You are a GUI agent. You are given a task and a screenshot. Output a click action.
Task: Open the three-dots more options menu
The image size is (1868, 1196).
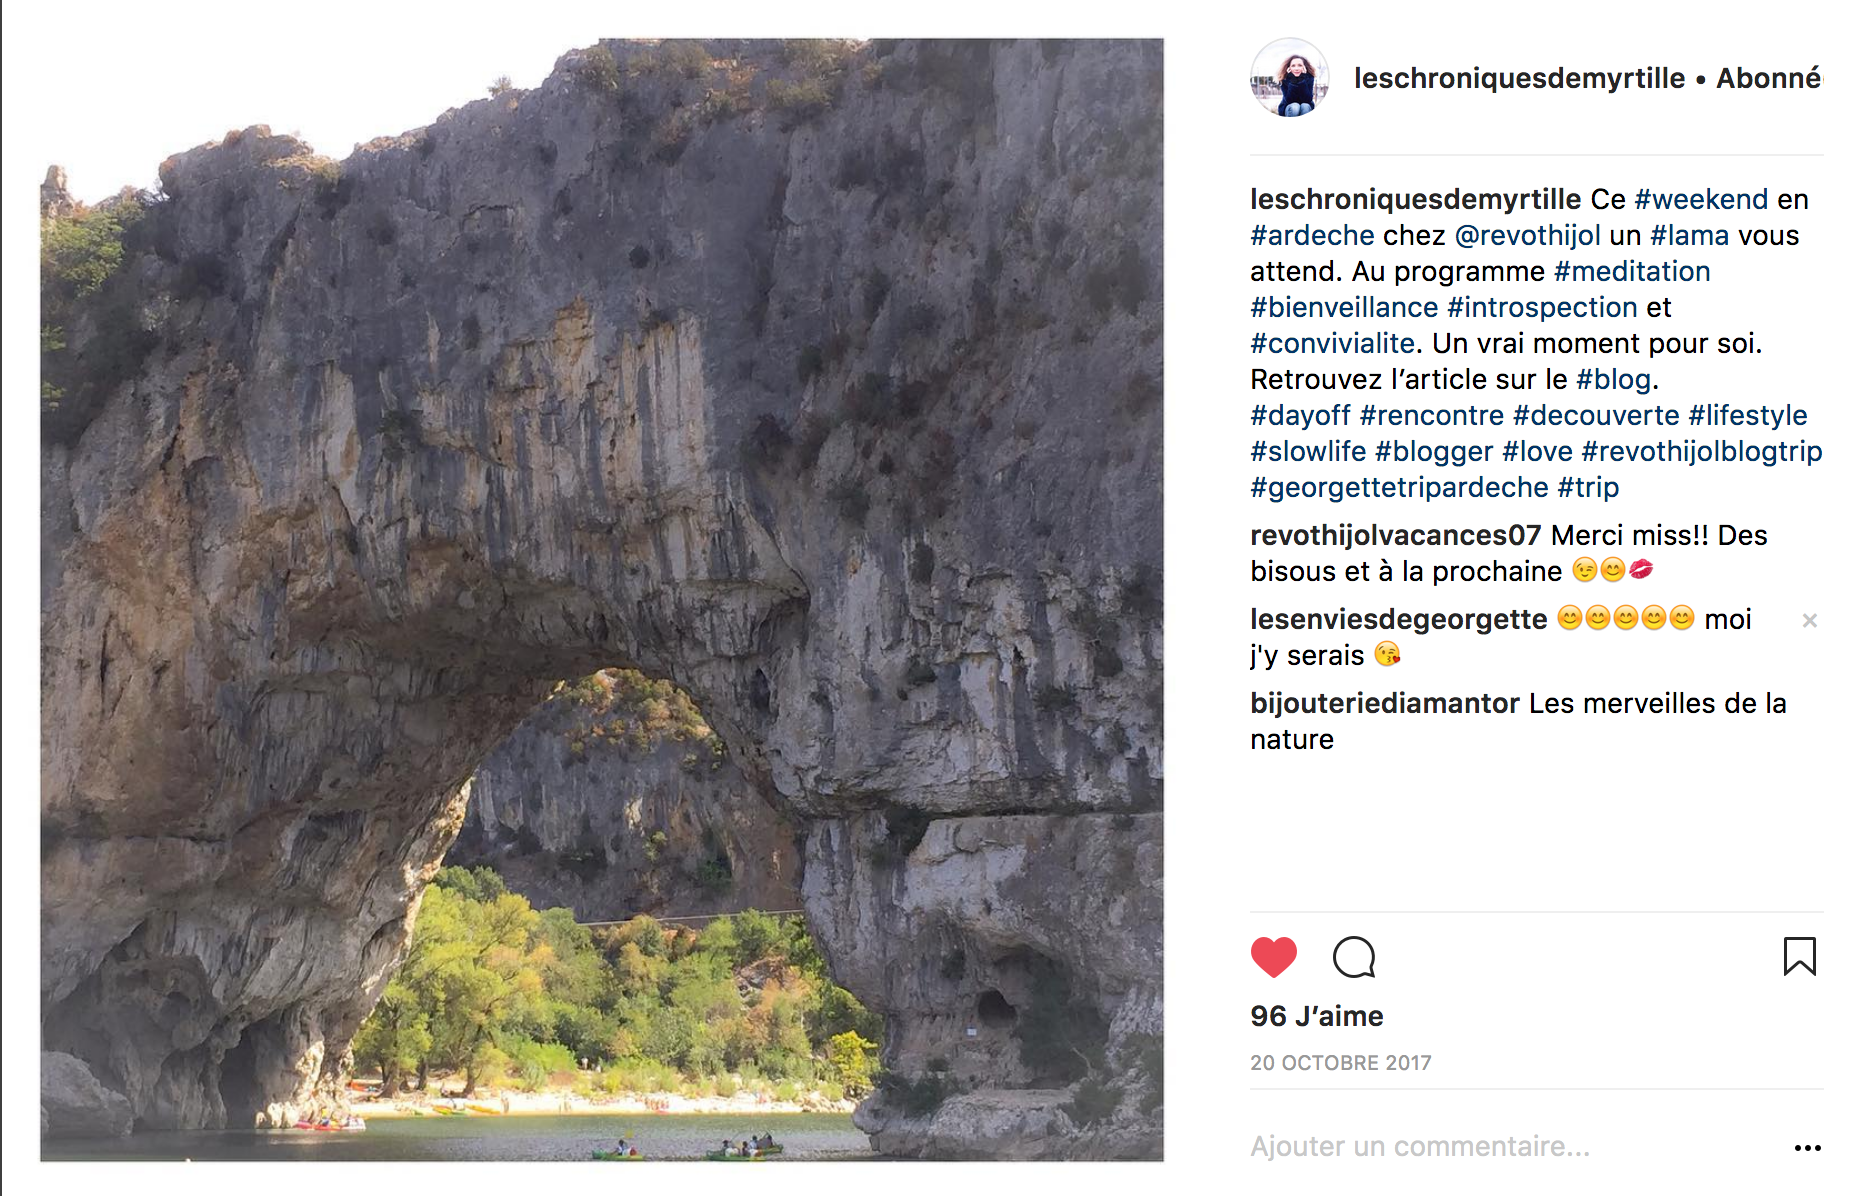tap(1807, 1148)
